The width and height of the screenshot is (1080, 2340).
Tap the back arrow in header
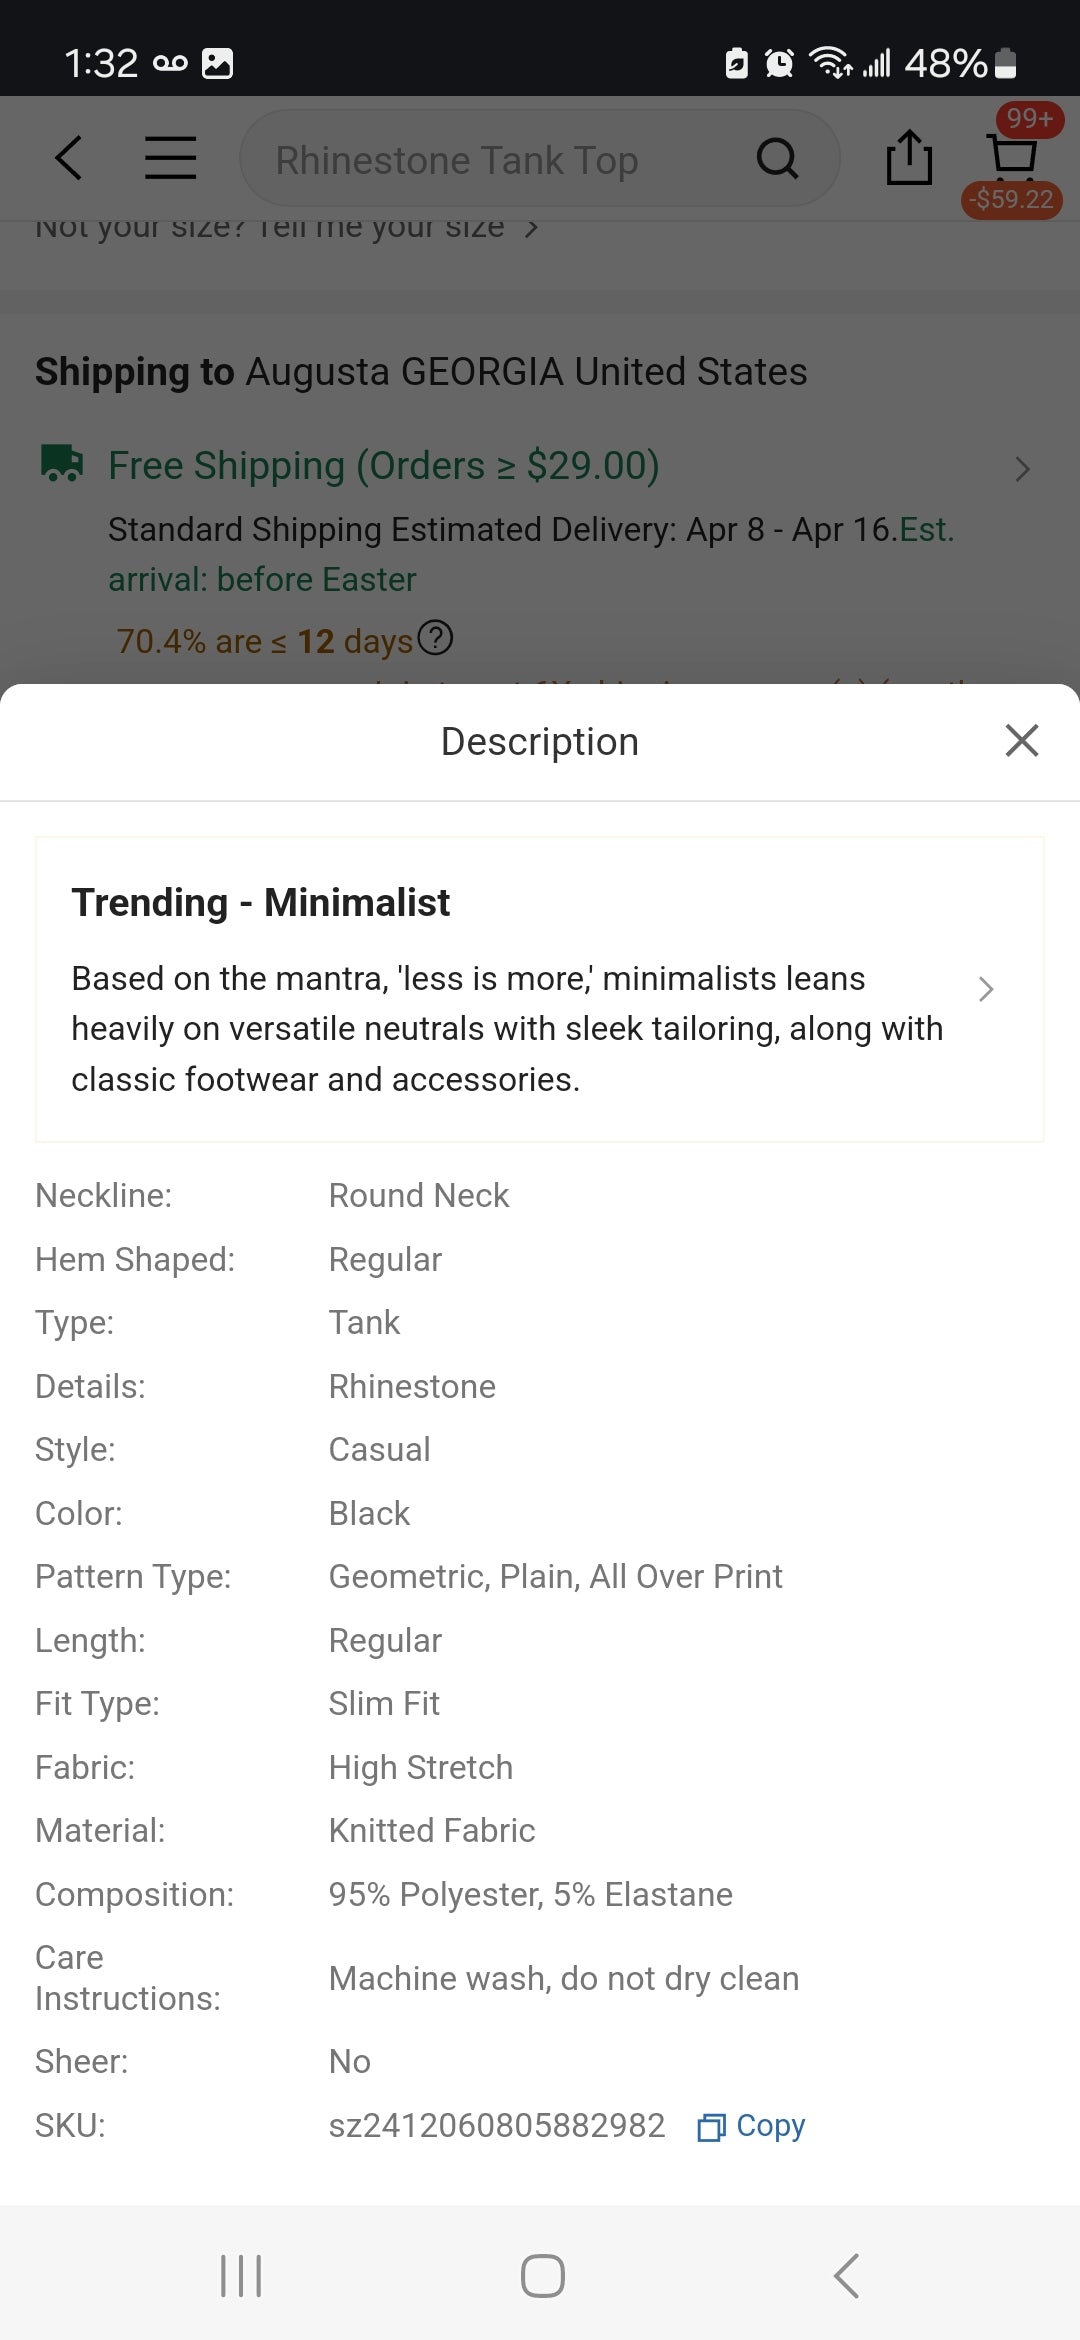pyautogui.click(x=68, y=158)
